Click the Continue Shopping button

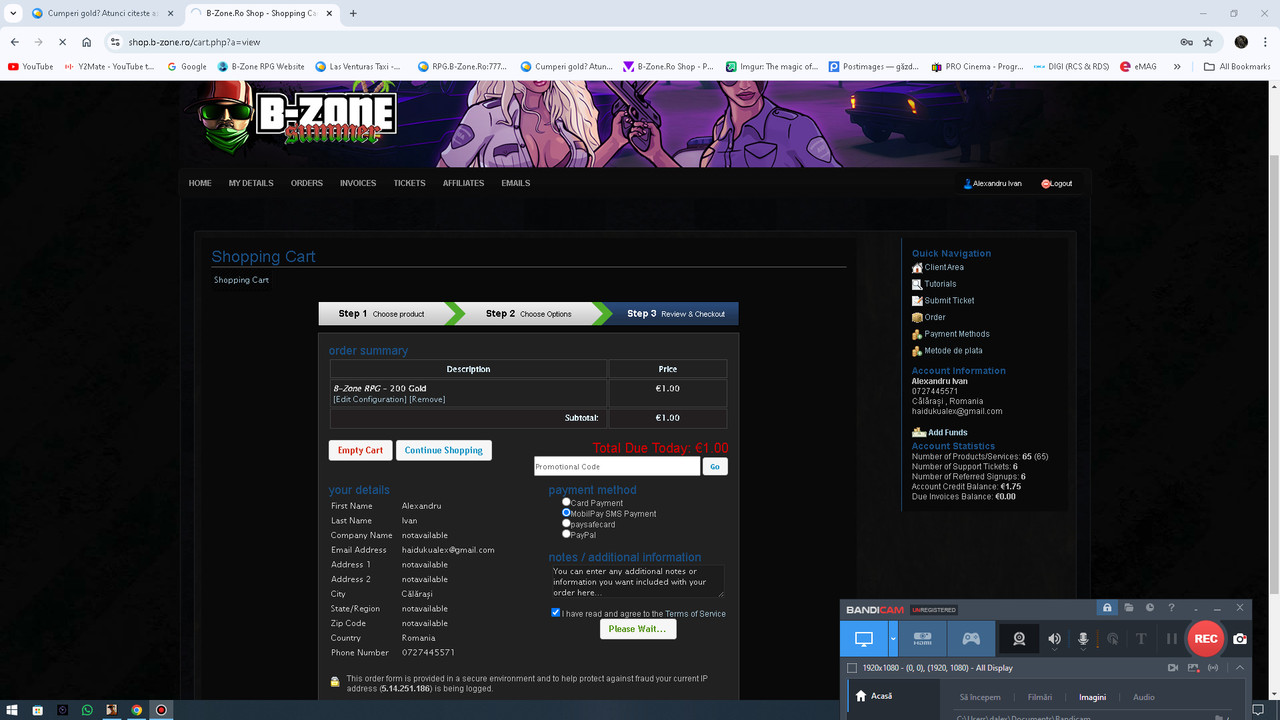click(x=443, y=450)
